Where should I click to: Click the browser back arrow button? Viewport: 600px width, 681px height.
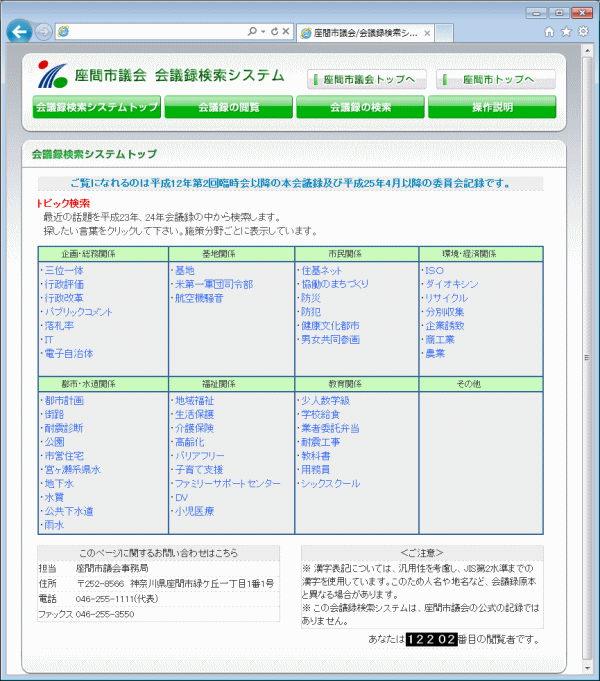coord(19,31)
